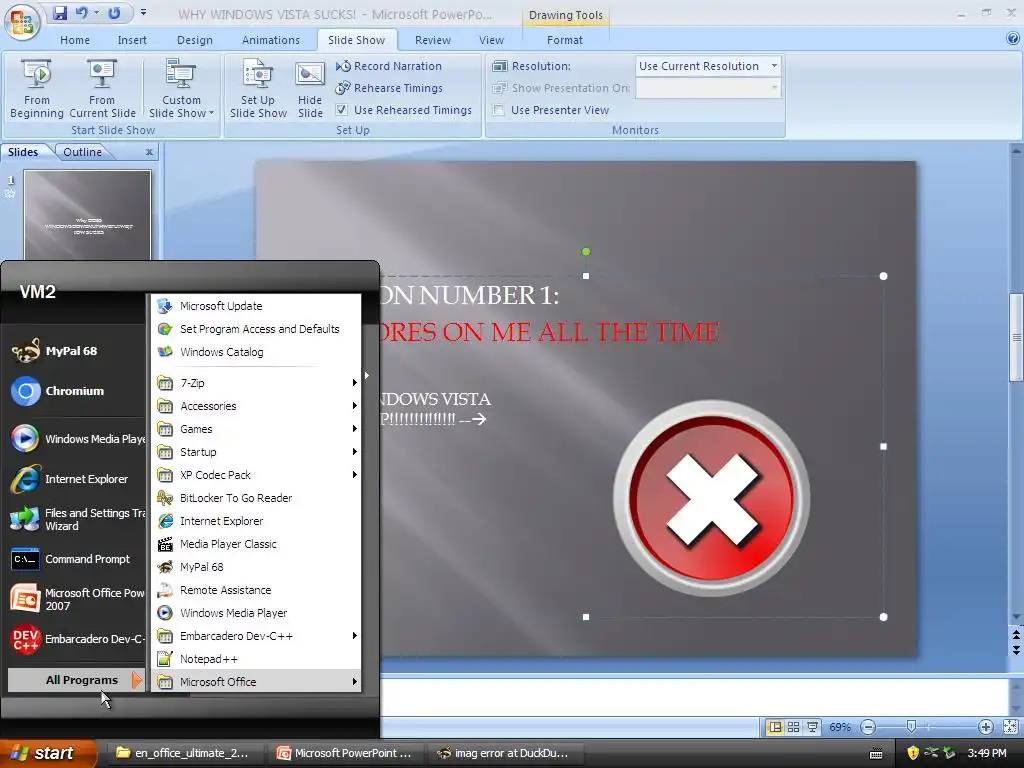Viewport: 1024px width, 768px height.
Task: Start Slide Show from status bar icon
Action: pos(812,727)
